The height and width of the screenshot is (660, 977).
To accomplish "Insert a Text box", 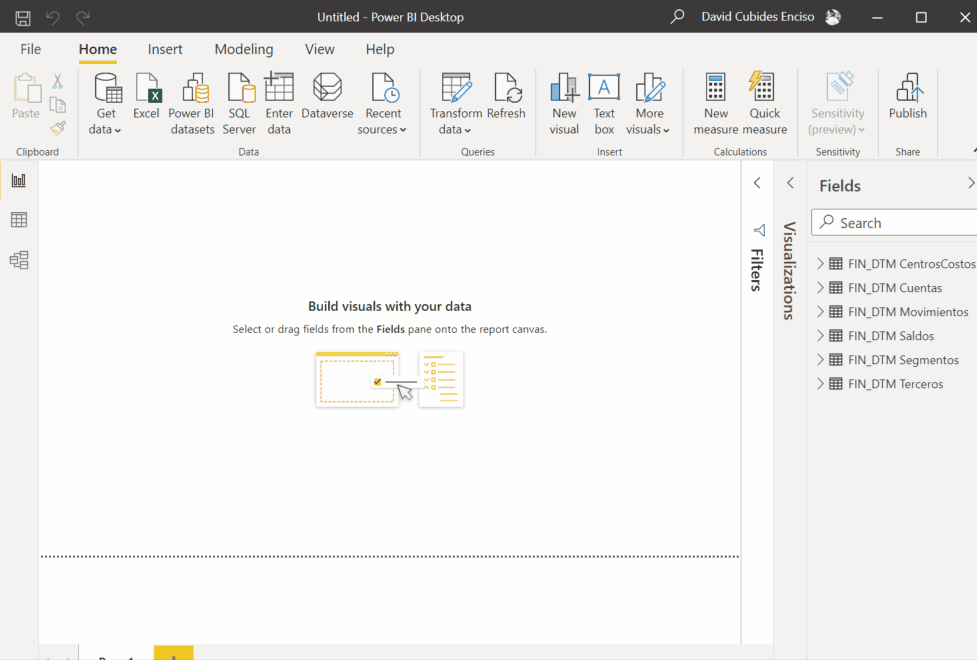I will tap(604, 104).
